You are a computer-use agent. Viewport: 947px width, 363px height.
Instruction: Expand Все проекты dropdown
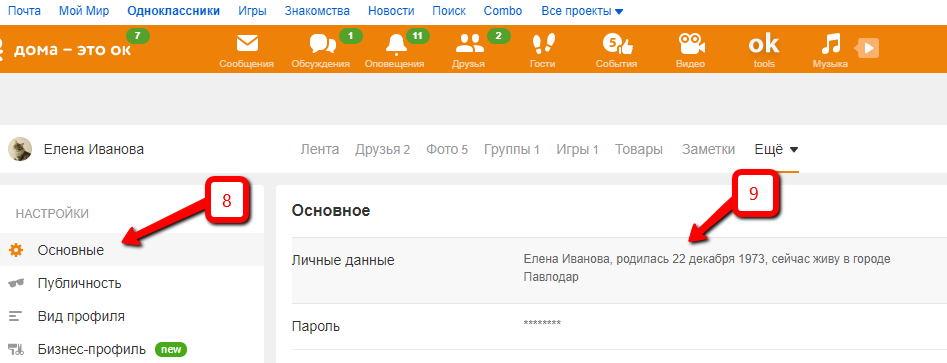pos(582,11)
